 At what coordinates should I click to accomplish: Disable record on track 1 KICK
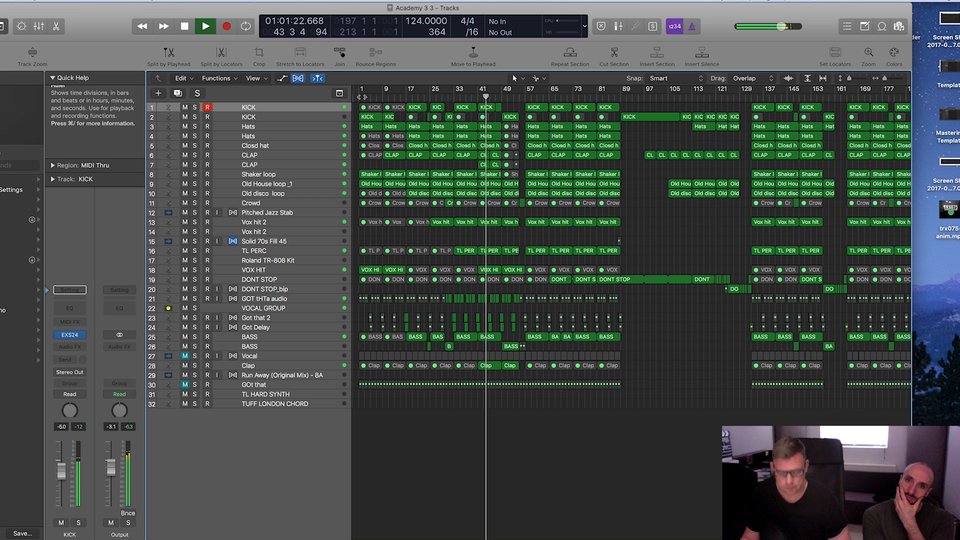[x=207, y=107]
